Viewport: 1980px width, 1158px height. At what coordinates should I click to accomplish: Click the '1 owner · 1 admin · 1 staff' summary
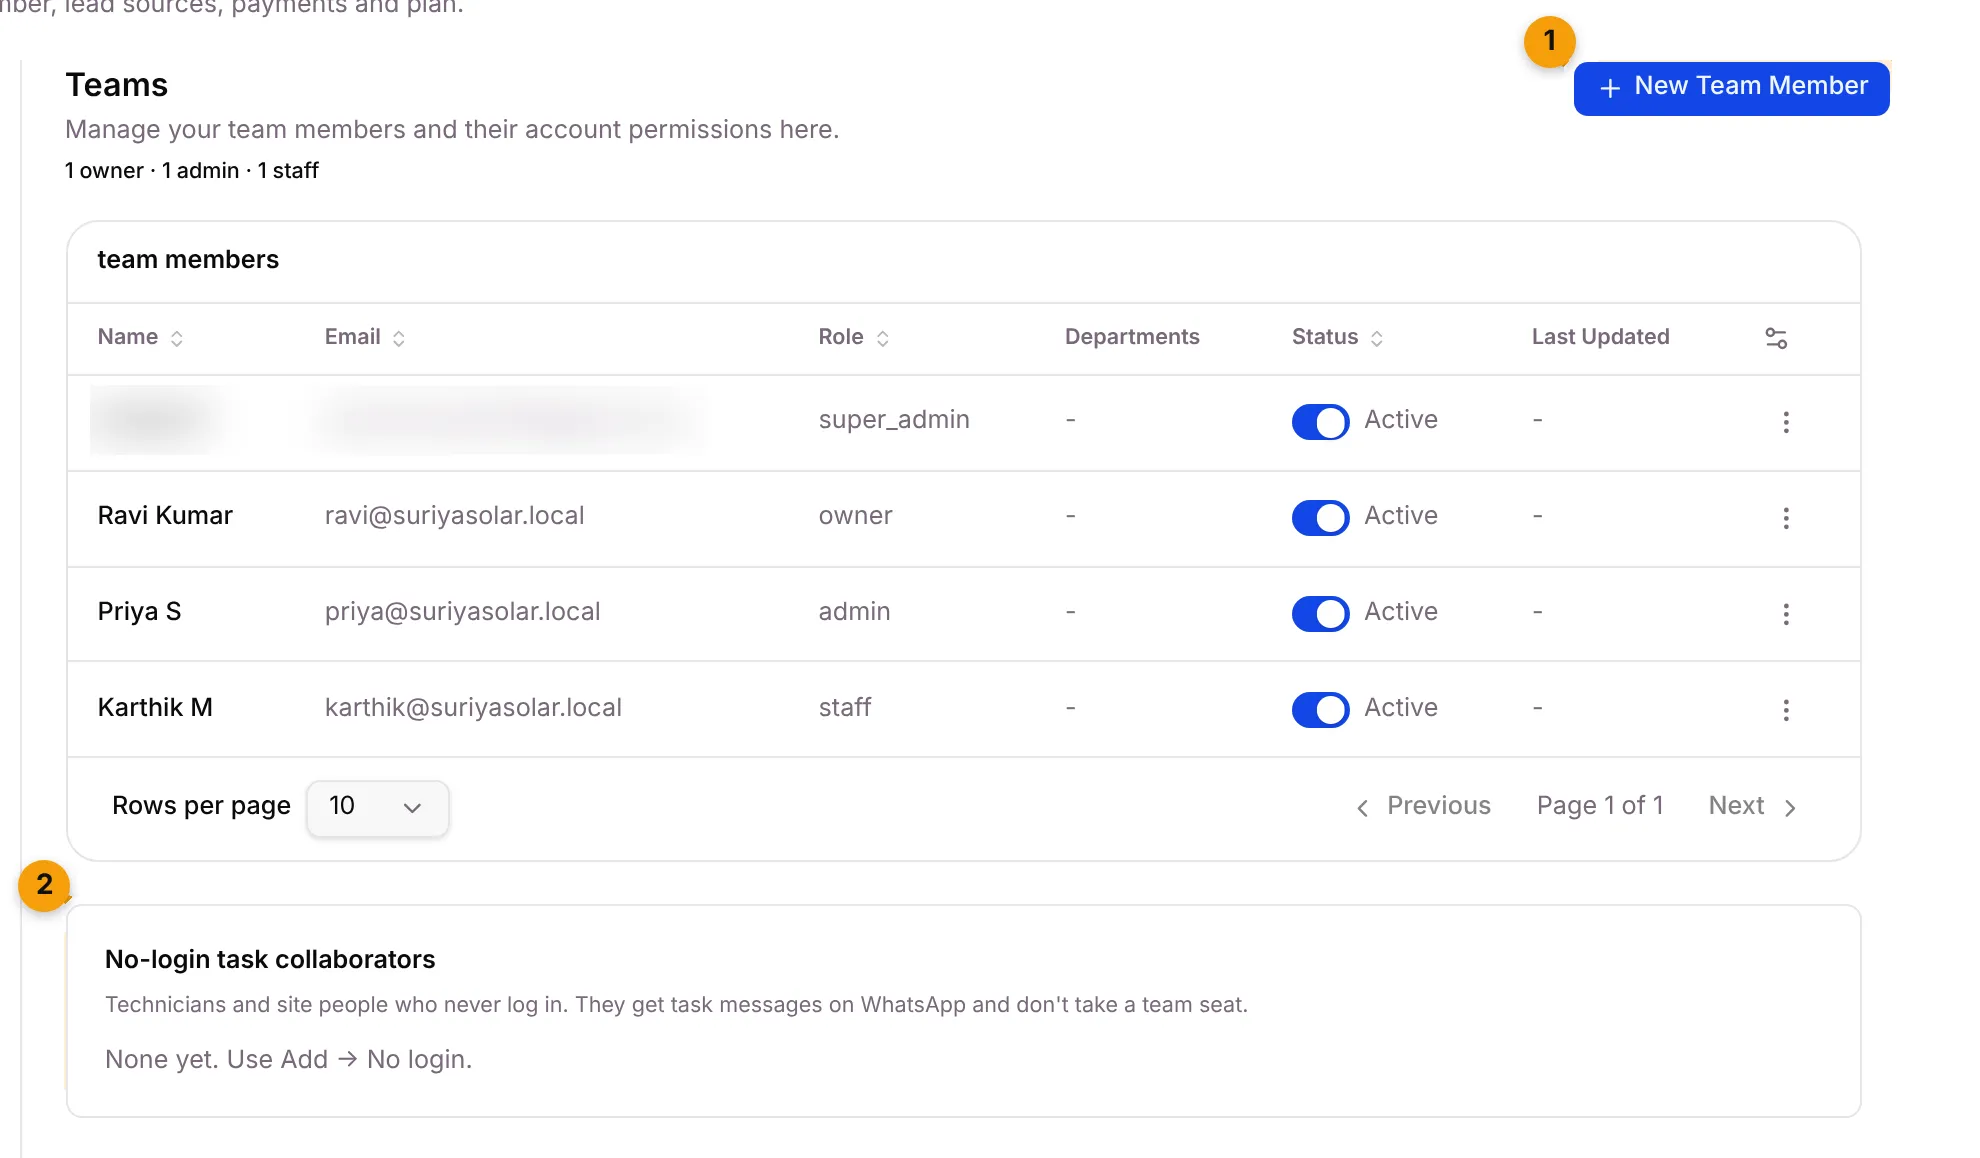coord(192,171)
